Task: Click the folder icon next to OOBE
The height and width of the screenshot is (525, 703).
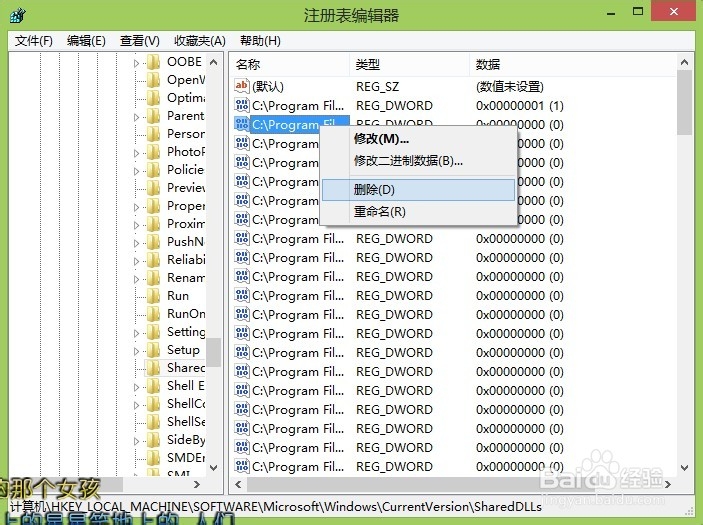Action: tap(153, 62)
